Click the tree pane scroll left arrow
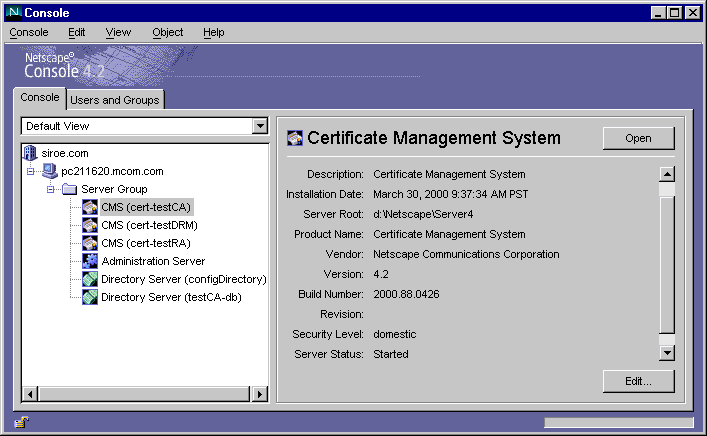This screenshot has width=707, height=436. pos(30,394)
